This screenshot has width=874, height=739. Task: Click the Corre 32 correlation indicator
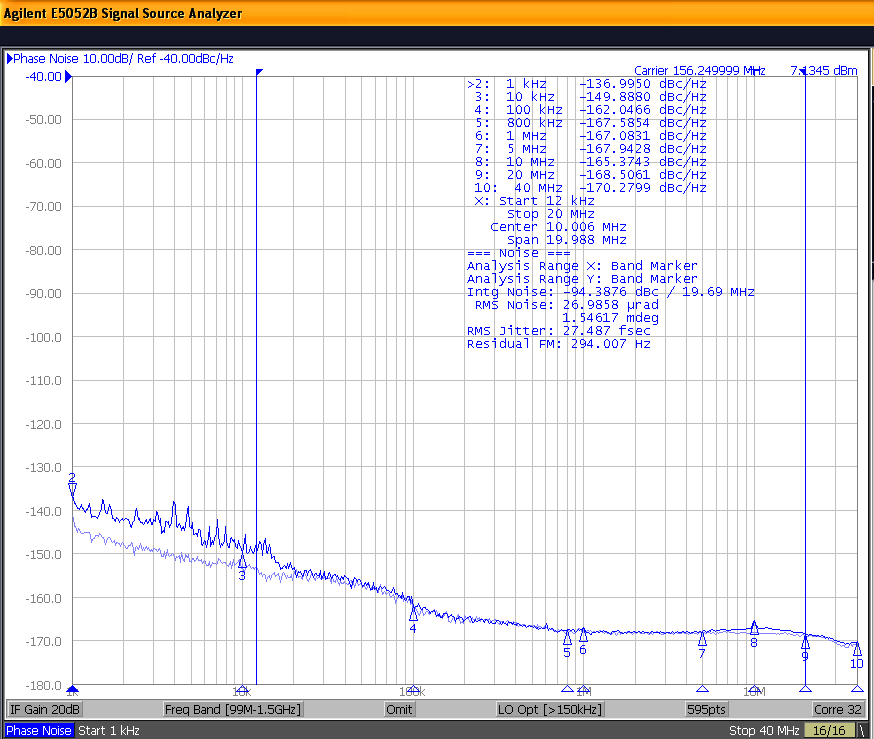point(838,709)
